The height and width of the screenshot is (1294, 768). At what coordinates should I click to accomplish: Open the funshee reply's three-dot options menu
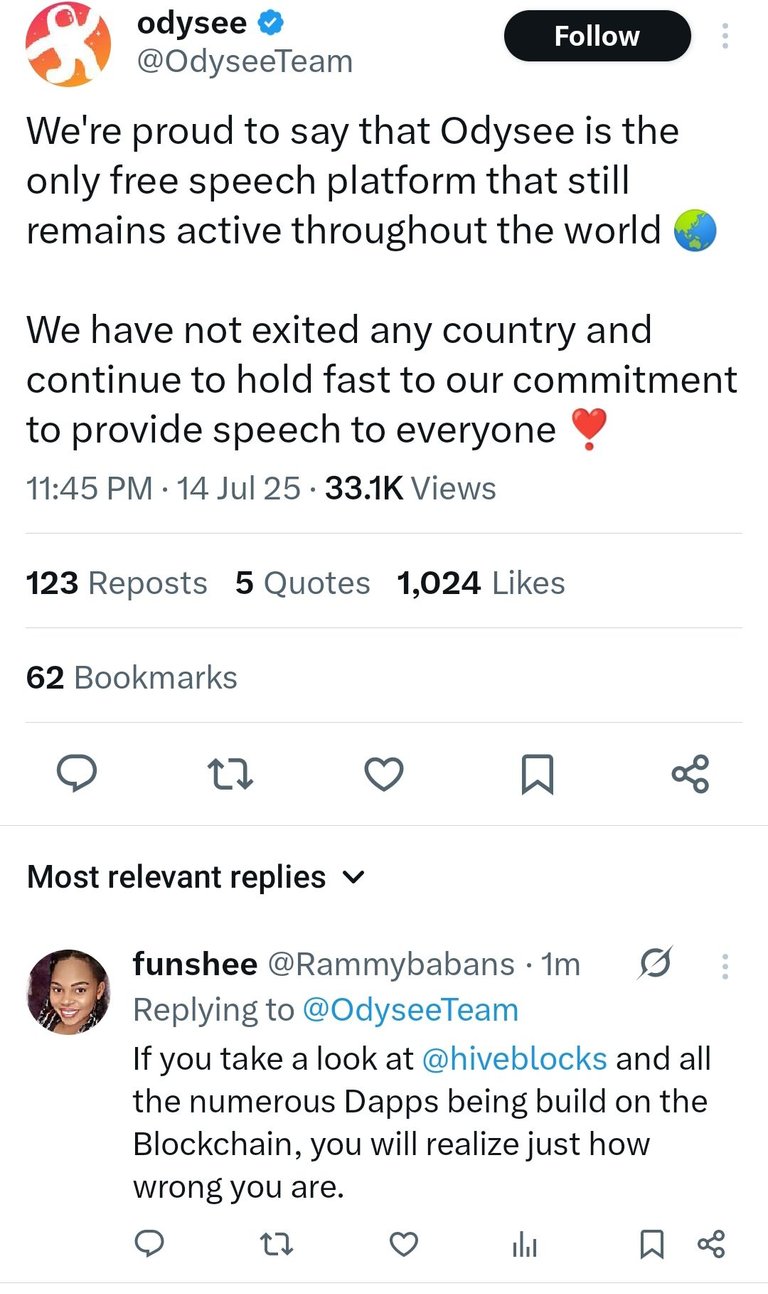[725, 965]
